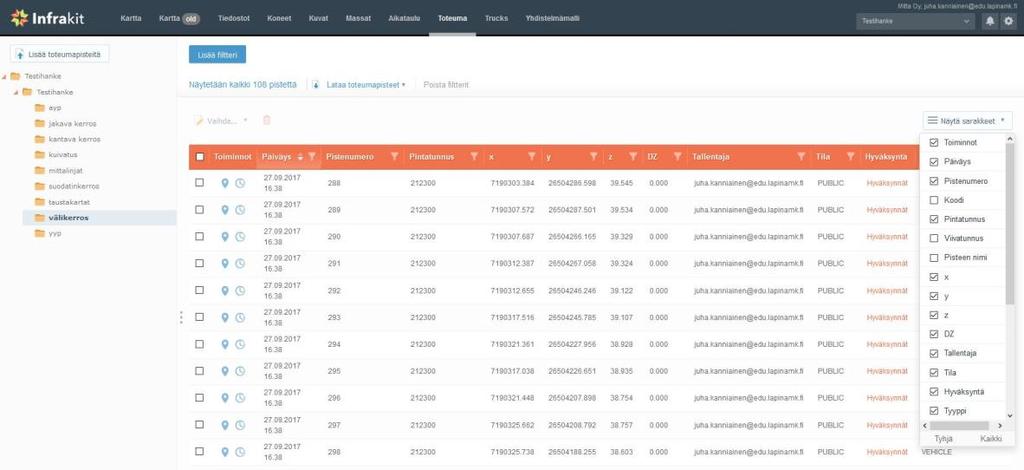Click Tyhjä to clear column selection
The width and height of the screenshot is (1024, 470).
pos(943,439)
